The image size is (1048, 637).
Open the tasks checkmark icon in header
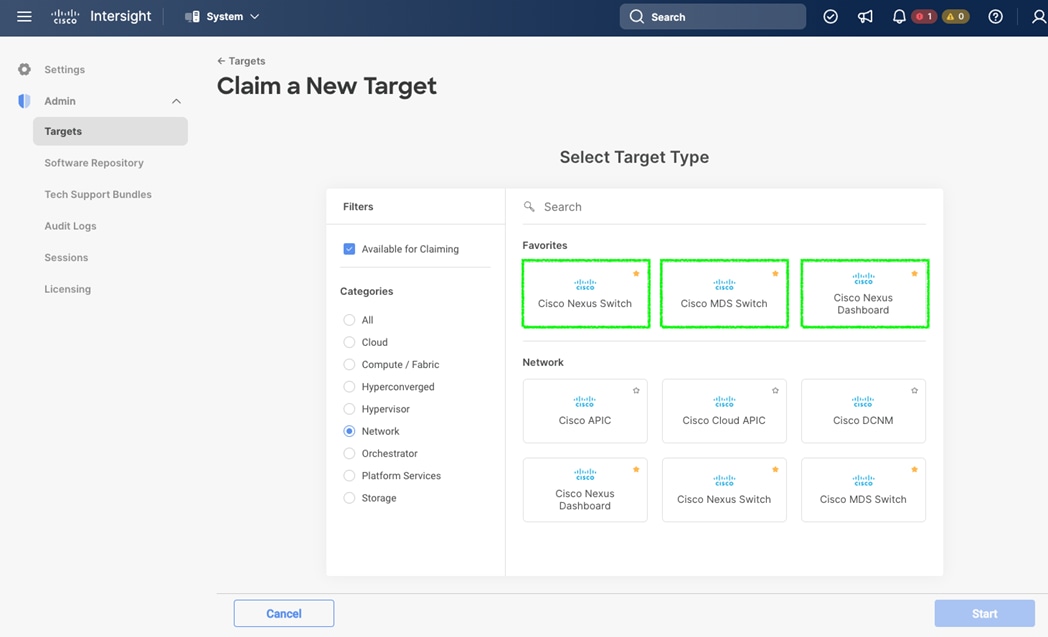(x=830, y=17)
